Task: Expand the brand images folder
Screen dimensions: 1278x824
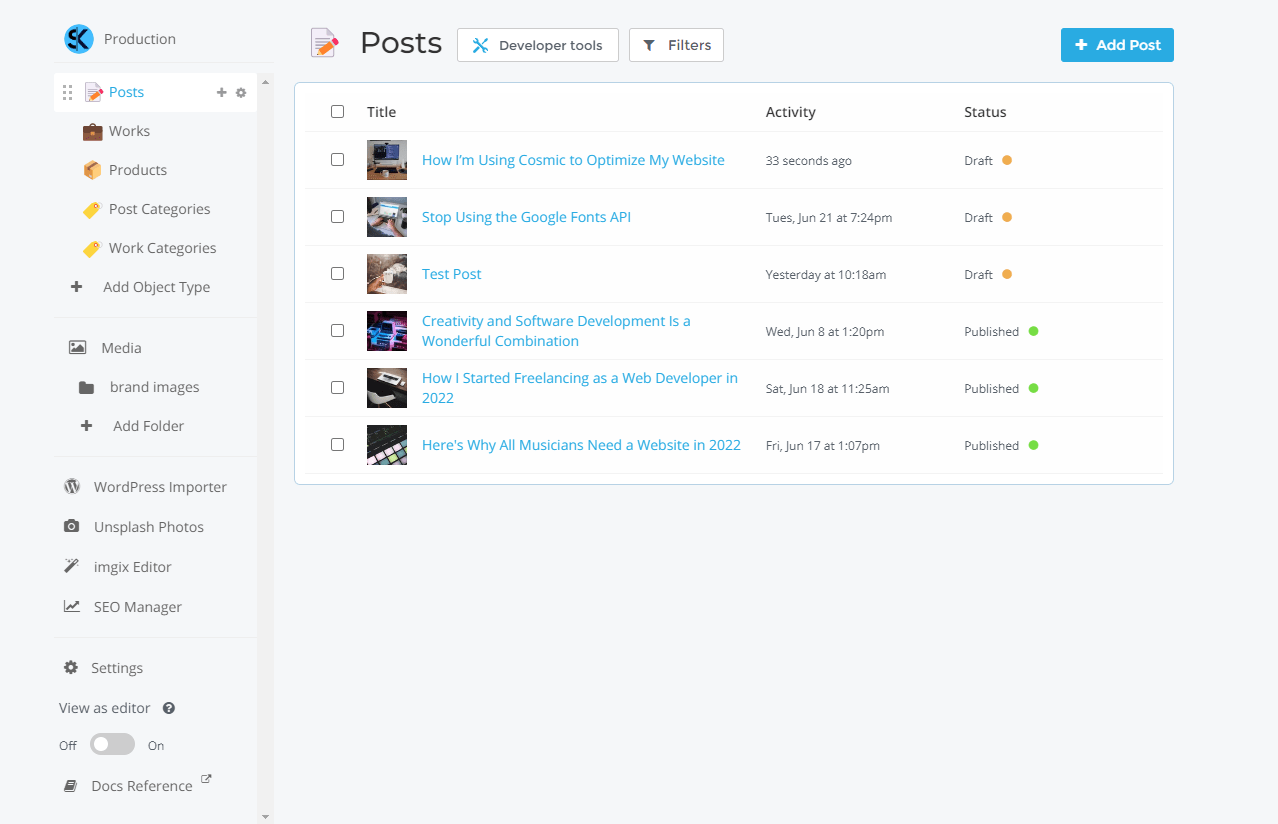Action: 154,387
